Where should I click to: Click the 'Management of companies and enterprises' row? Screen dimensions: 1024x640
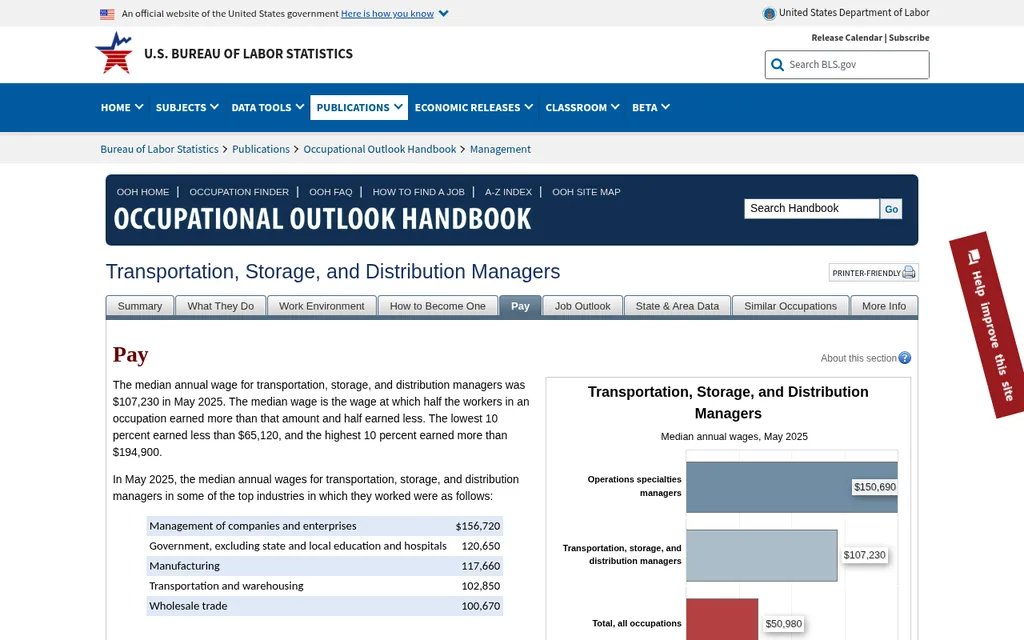click(325, 526)
